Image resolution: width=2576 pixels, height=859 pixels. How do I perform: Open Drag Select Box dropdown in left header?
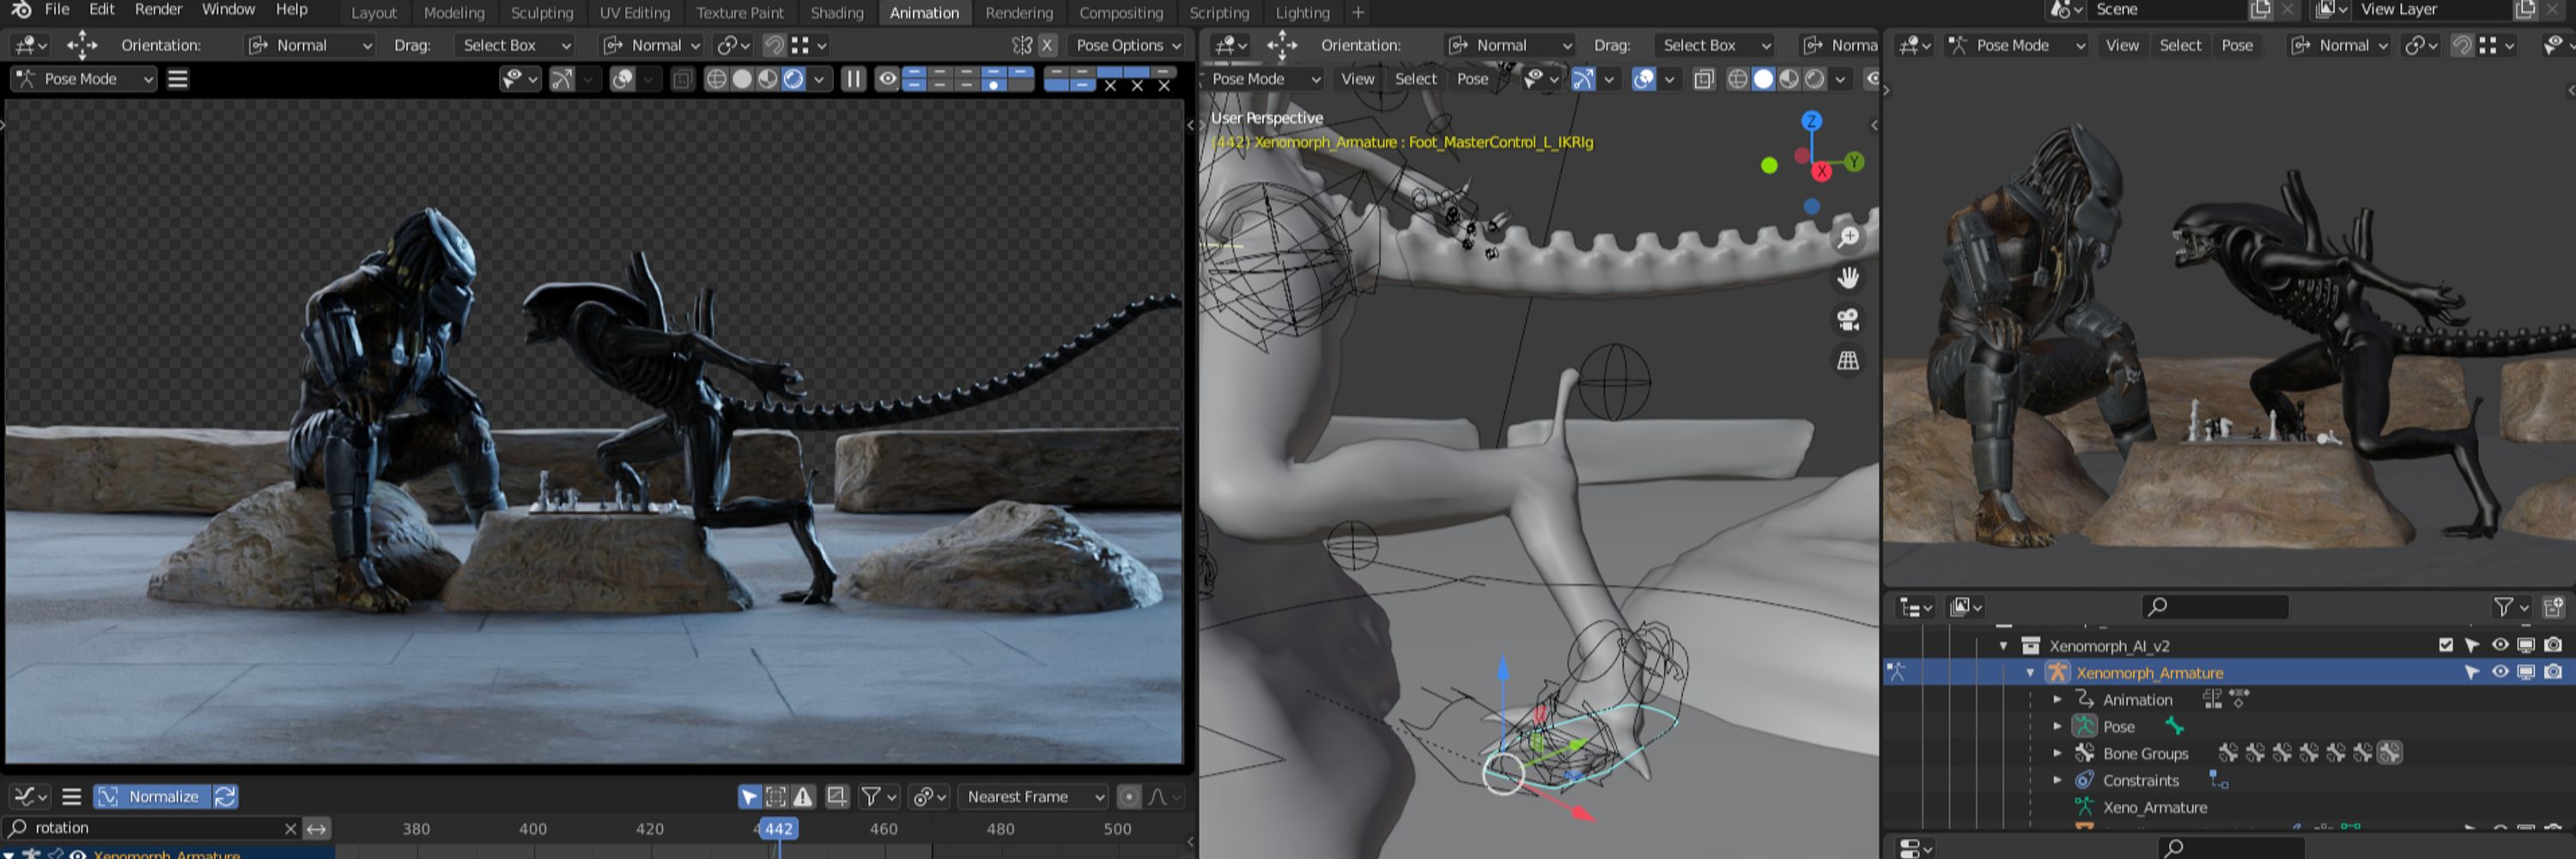tap(515, 45)
